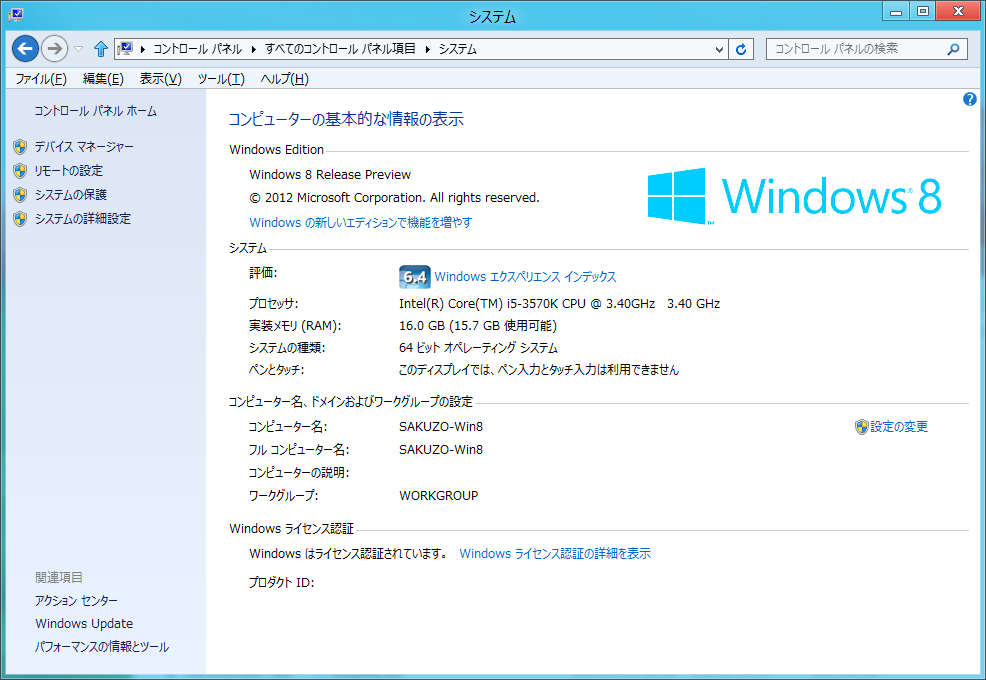
Task: Click the shield icon beside リモートの設定
Action: tap(20, 170)
